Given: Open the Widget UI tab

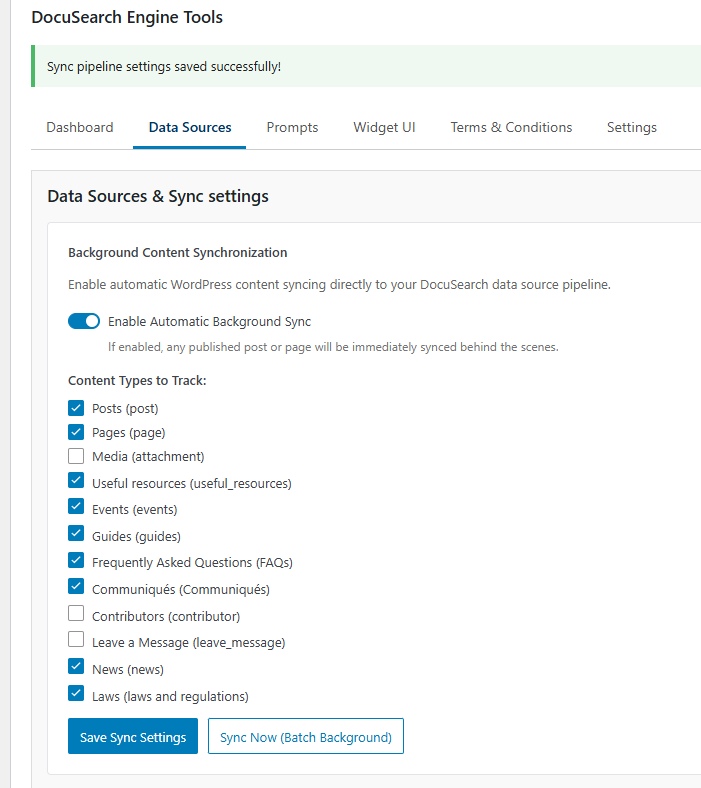Looking at the screenshot, I should tap(384, 128).
